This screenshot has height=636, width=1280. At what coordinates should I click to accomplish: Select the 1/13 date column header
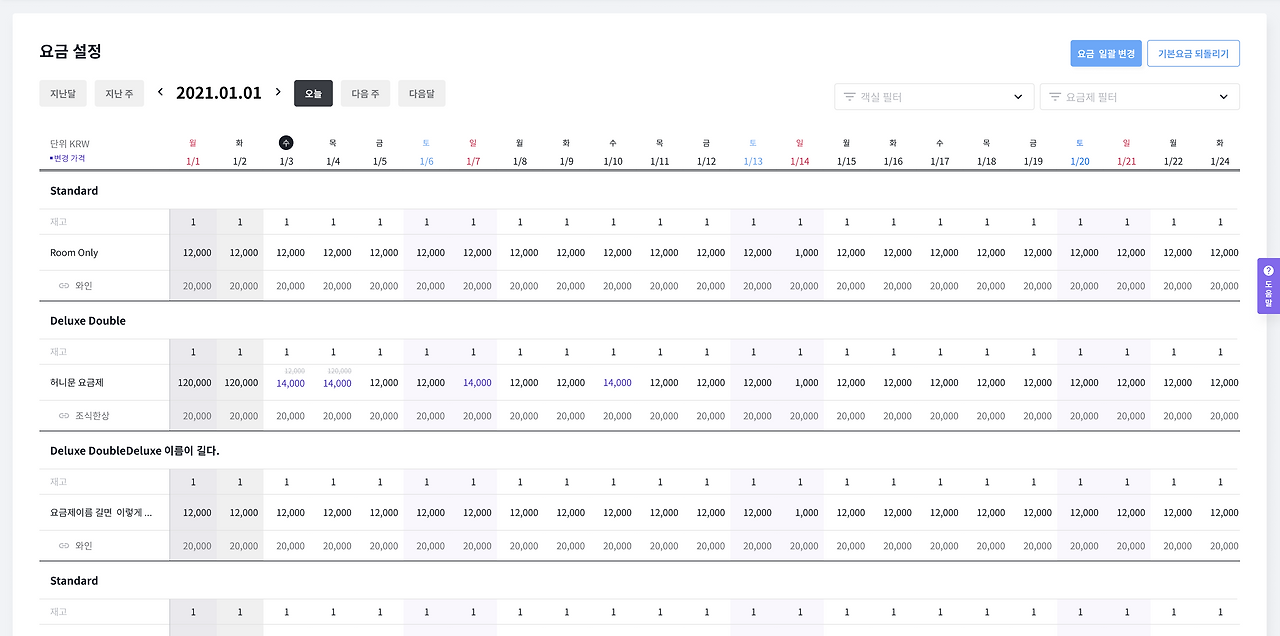coord(753,161)
